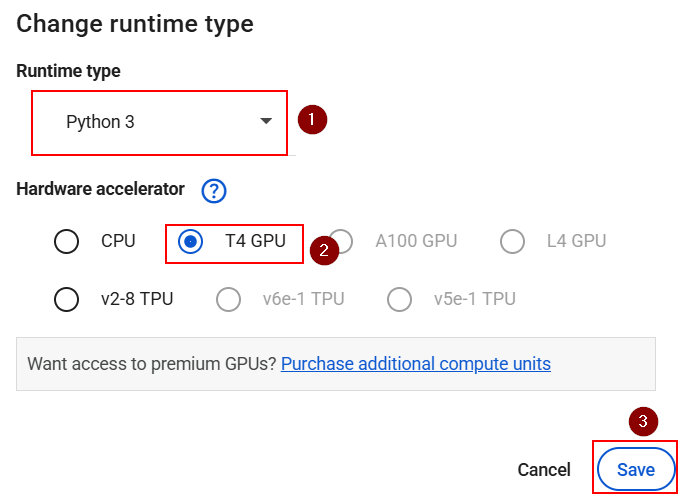Click the Change runtime type heading
The width and height of the screenshot is (681, 498).
pos(135,25)
